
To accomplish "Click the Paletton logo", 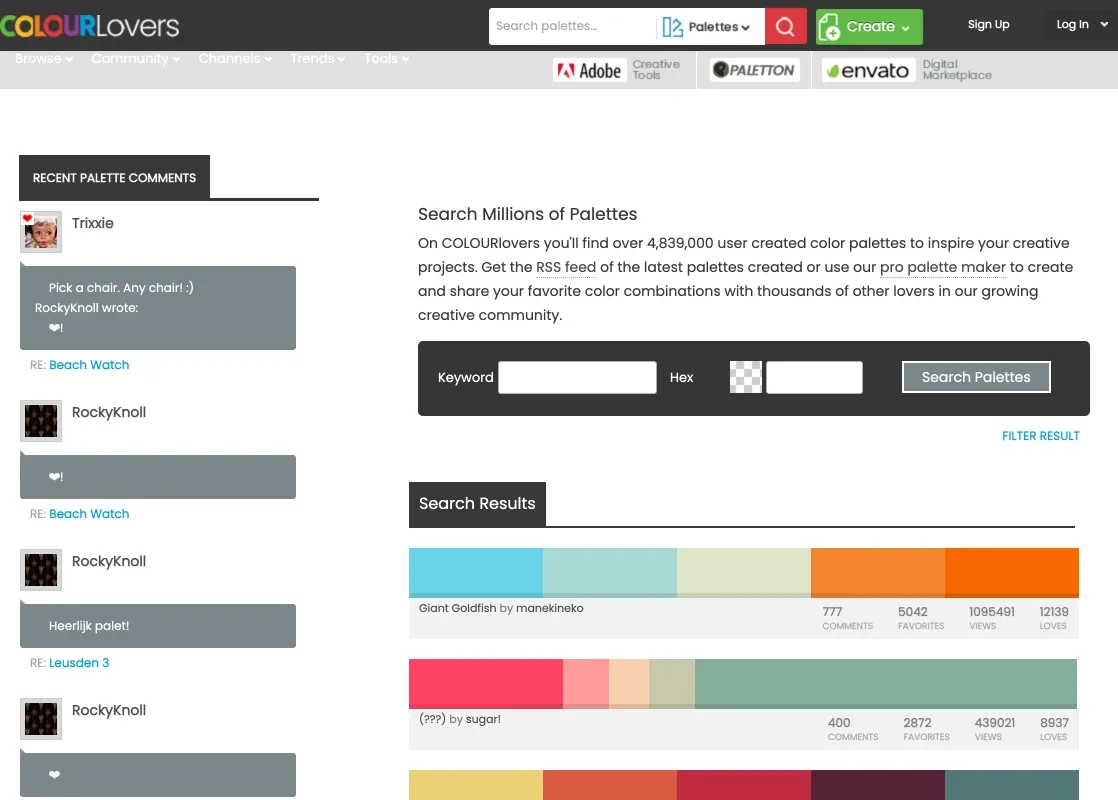I will click(754, 70).
